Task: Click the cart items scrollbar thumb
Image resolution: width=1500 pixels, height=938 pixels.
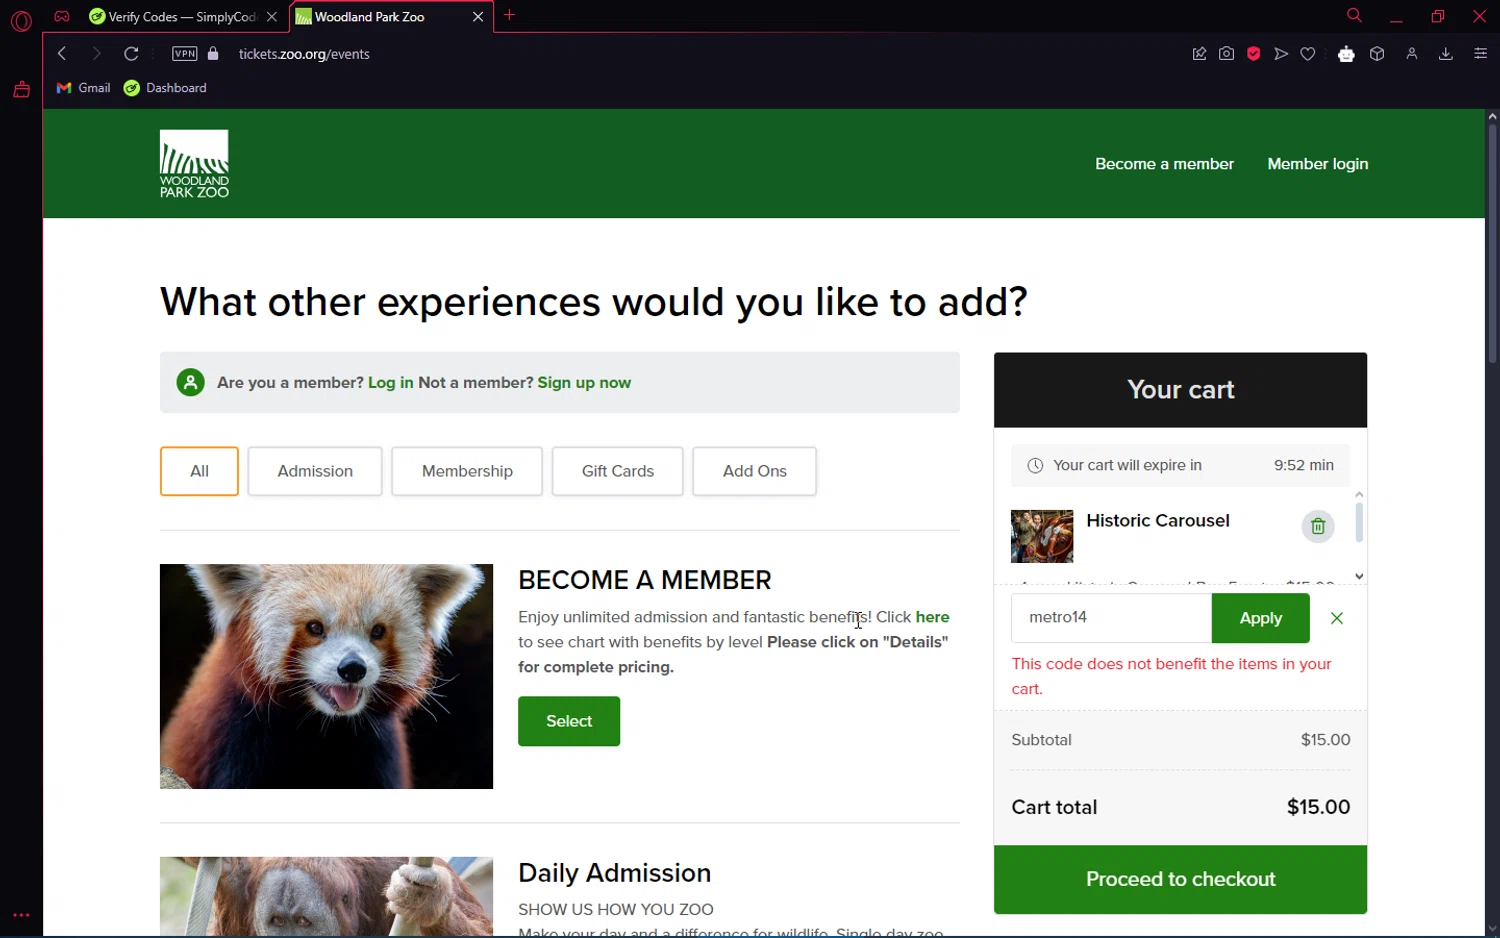Action: (x=1359, y=522)
